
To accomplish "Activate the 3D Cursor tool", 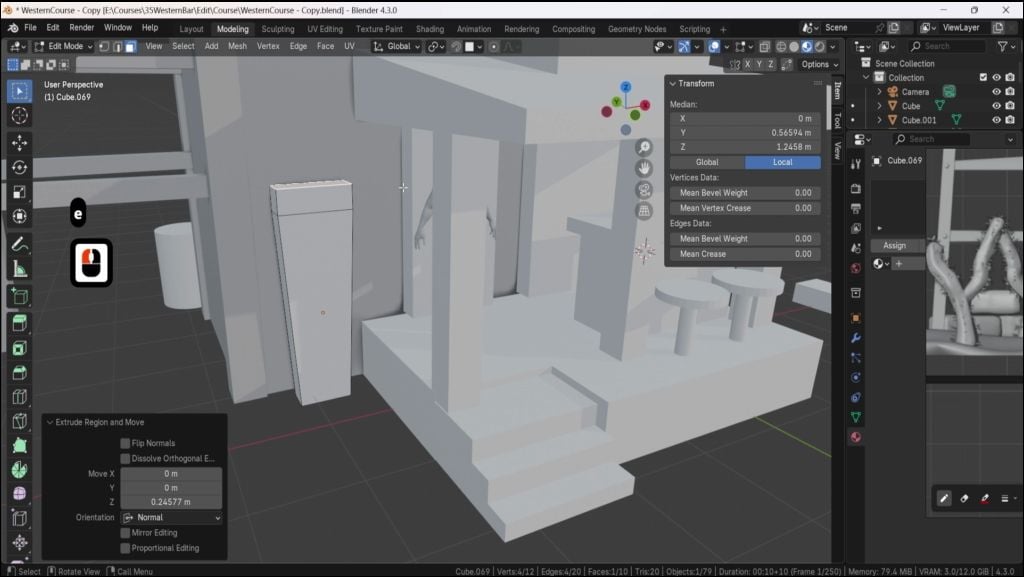I will [x=19, y=116].
